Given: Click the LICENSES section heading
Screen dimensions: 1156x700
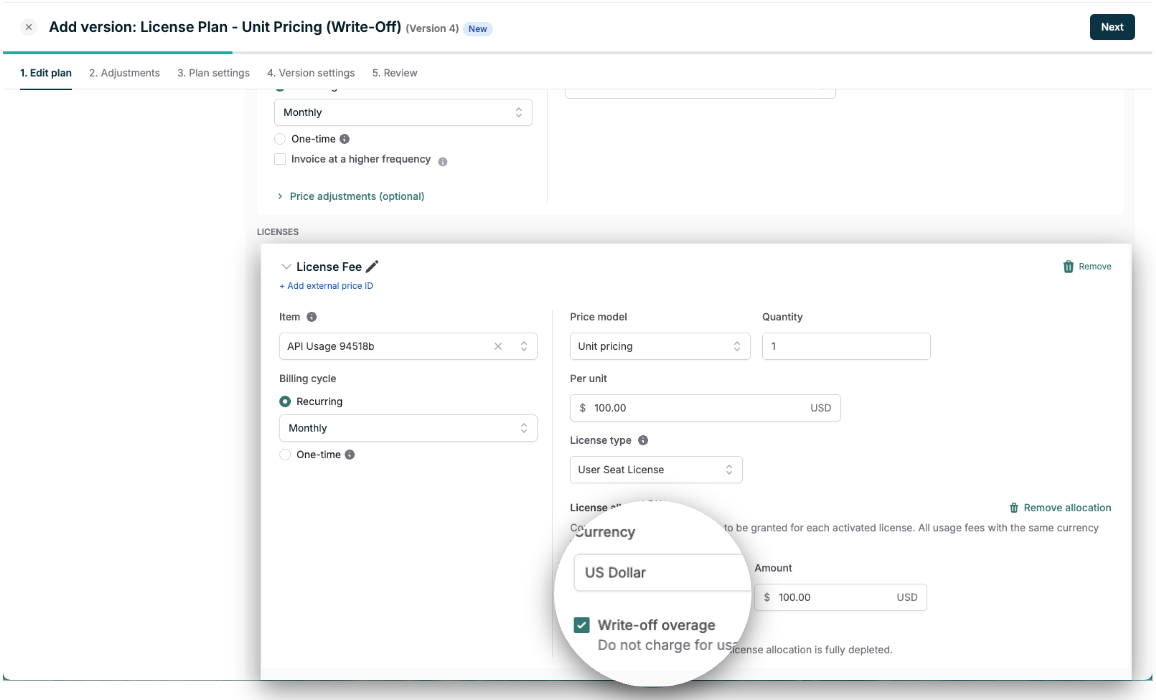Looking at the screenshot, I should tap(278, 232).
